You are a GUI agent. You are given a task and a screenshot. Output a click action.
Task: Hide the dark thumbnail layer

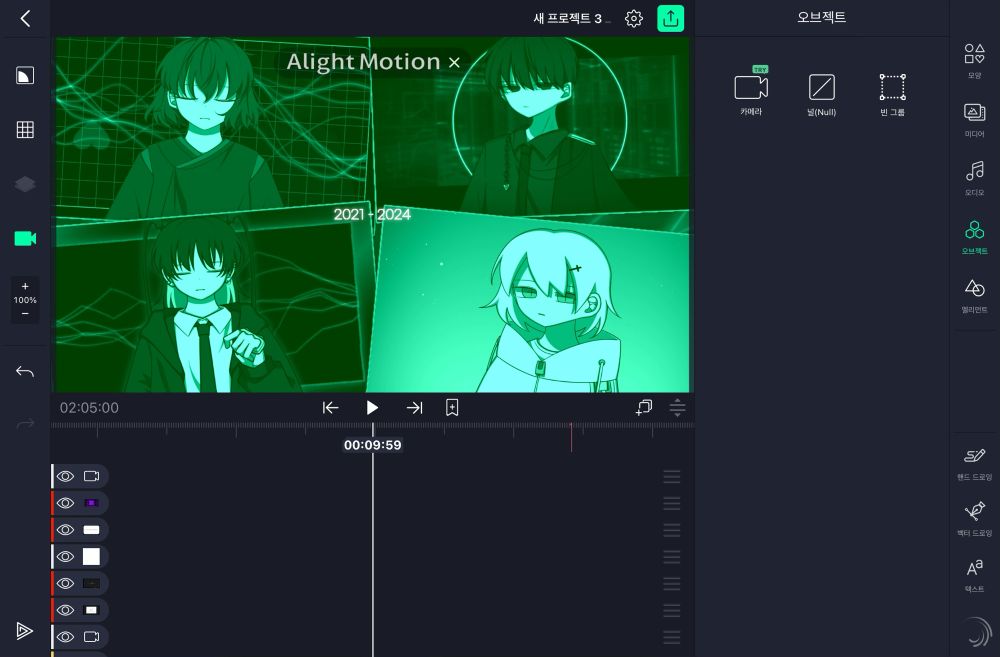(65, 584)
